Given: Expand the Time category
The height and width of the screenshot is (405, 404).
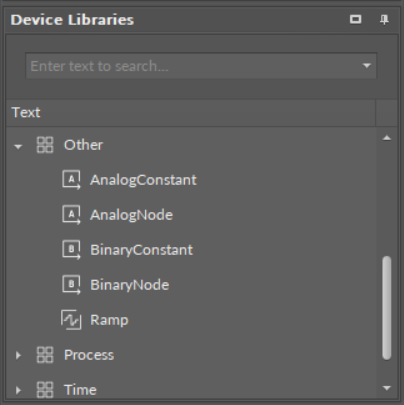Looking at the screenshot, I should click(x=18, y=390).
